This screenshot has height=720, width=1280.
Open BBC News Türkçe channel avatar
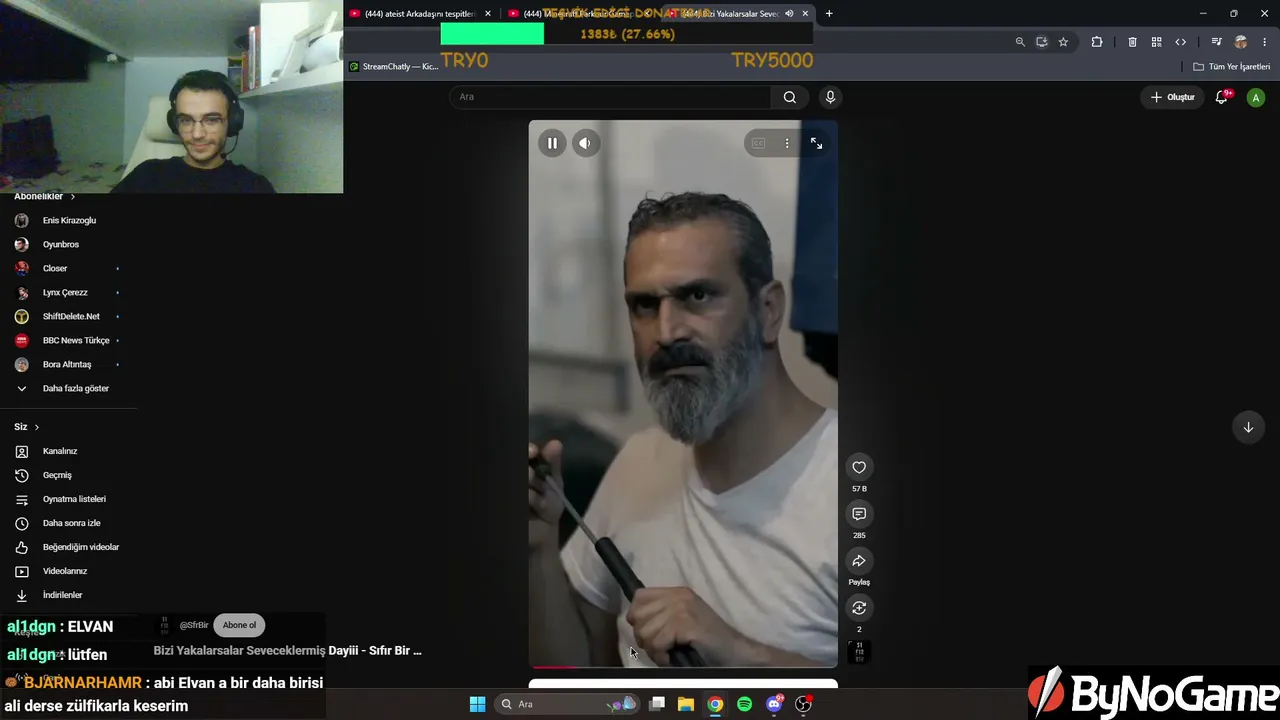click(x=22, y=340)
